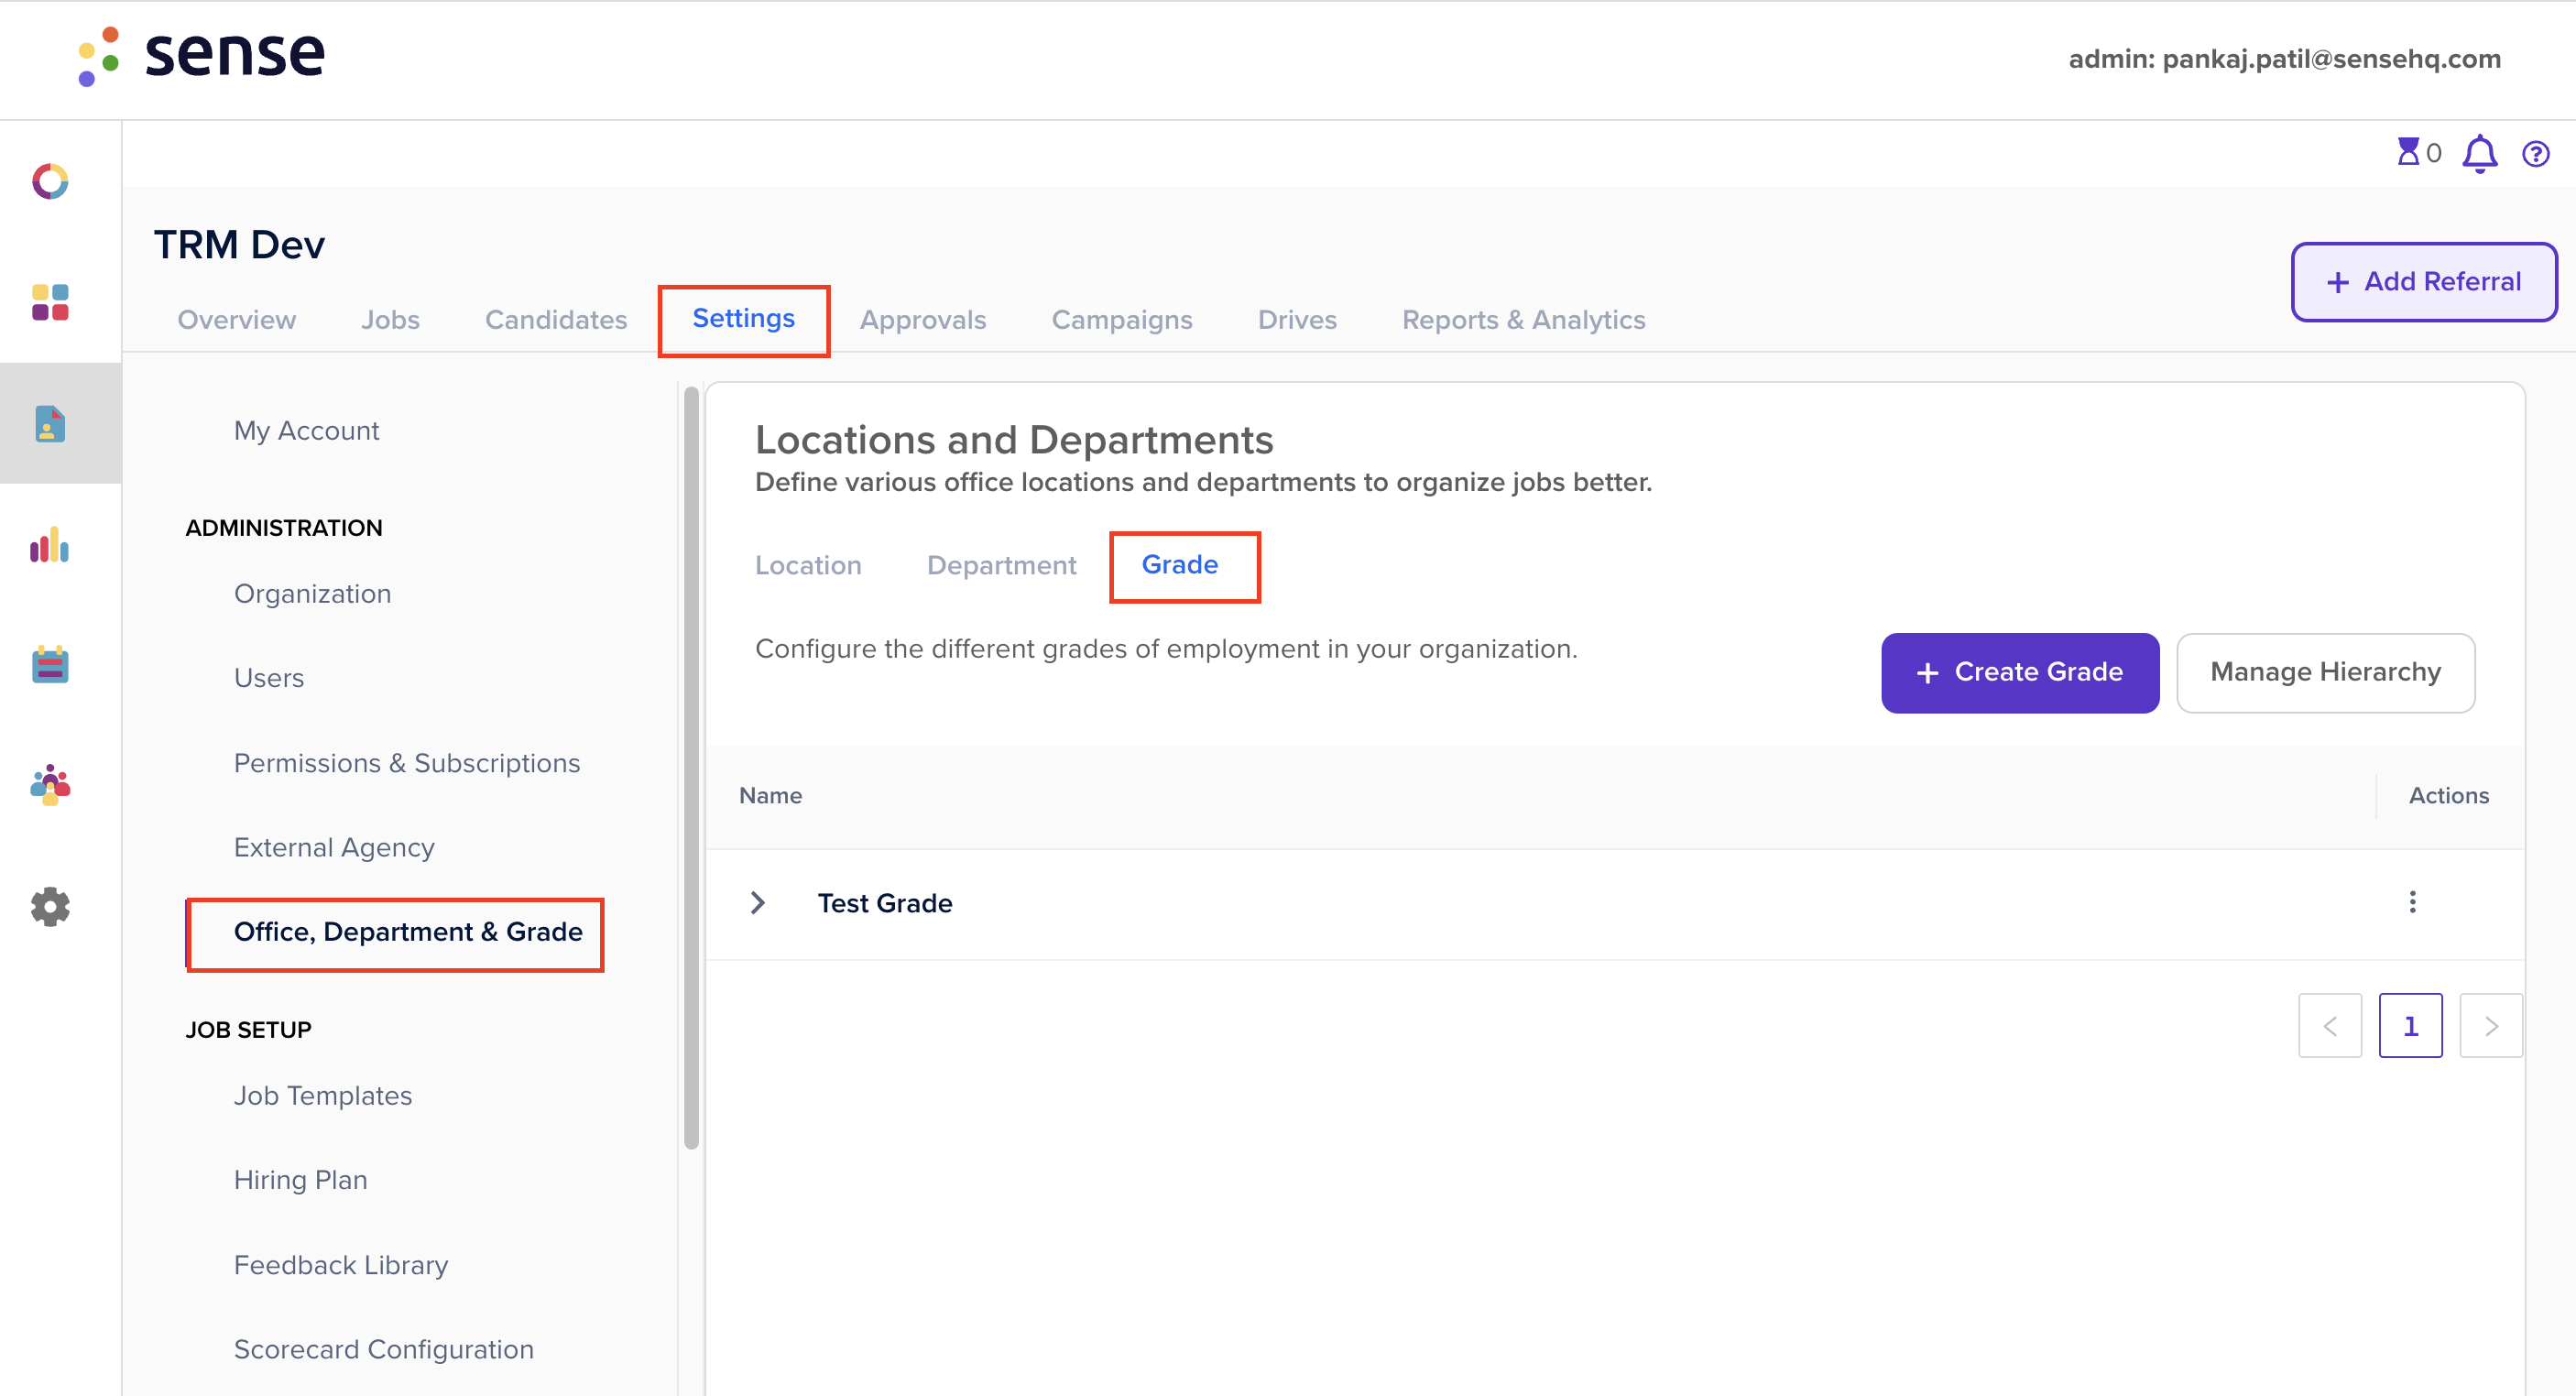Open the notifications bell
This screenshot has height=1396, width=2576.
[x=2479, y=154]
